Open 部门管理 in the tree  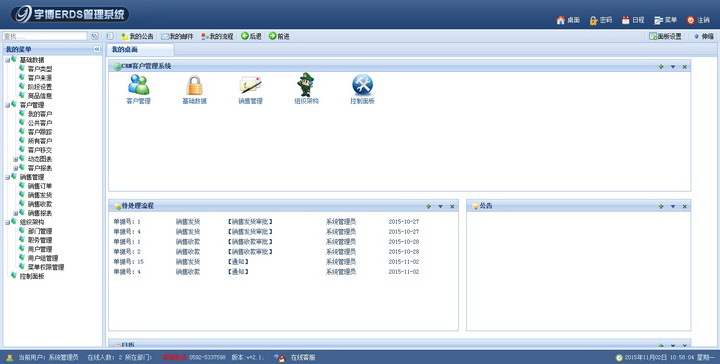pyautogui.click(x=39, y=231)
